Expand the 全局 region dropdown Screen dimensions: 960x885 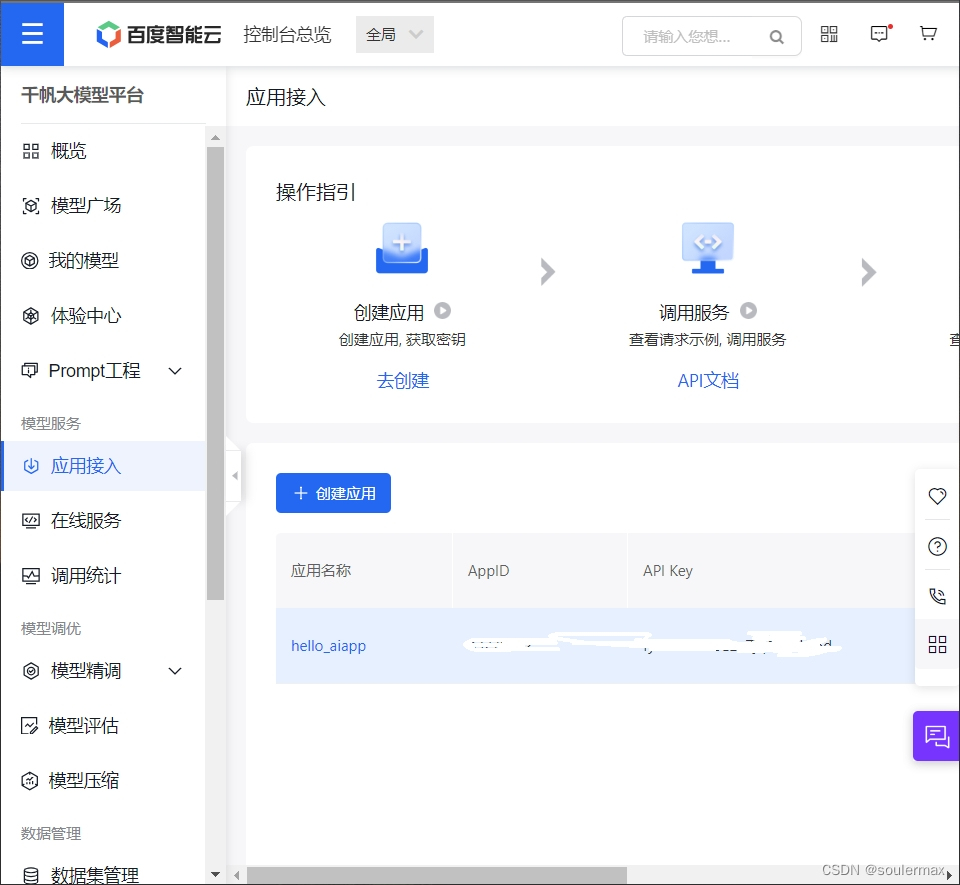click(x=394, y=34)
